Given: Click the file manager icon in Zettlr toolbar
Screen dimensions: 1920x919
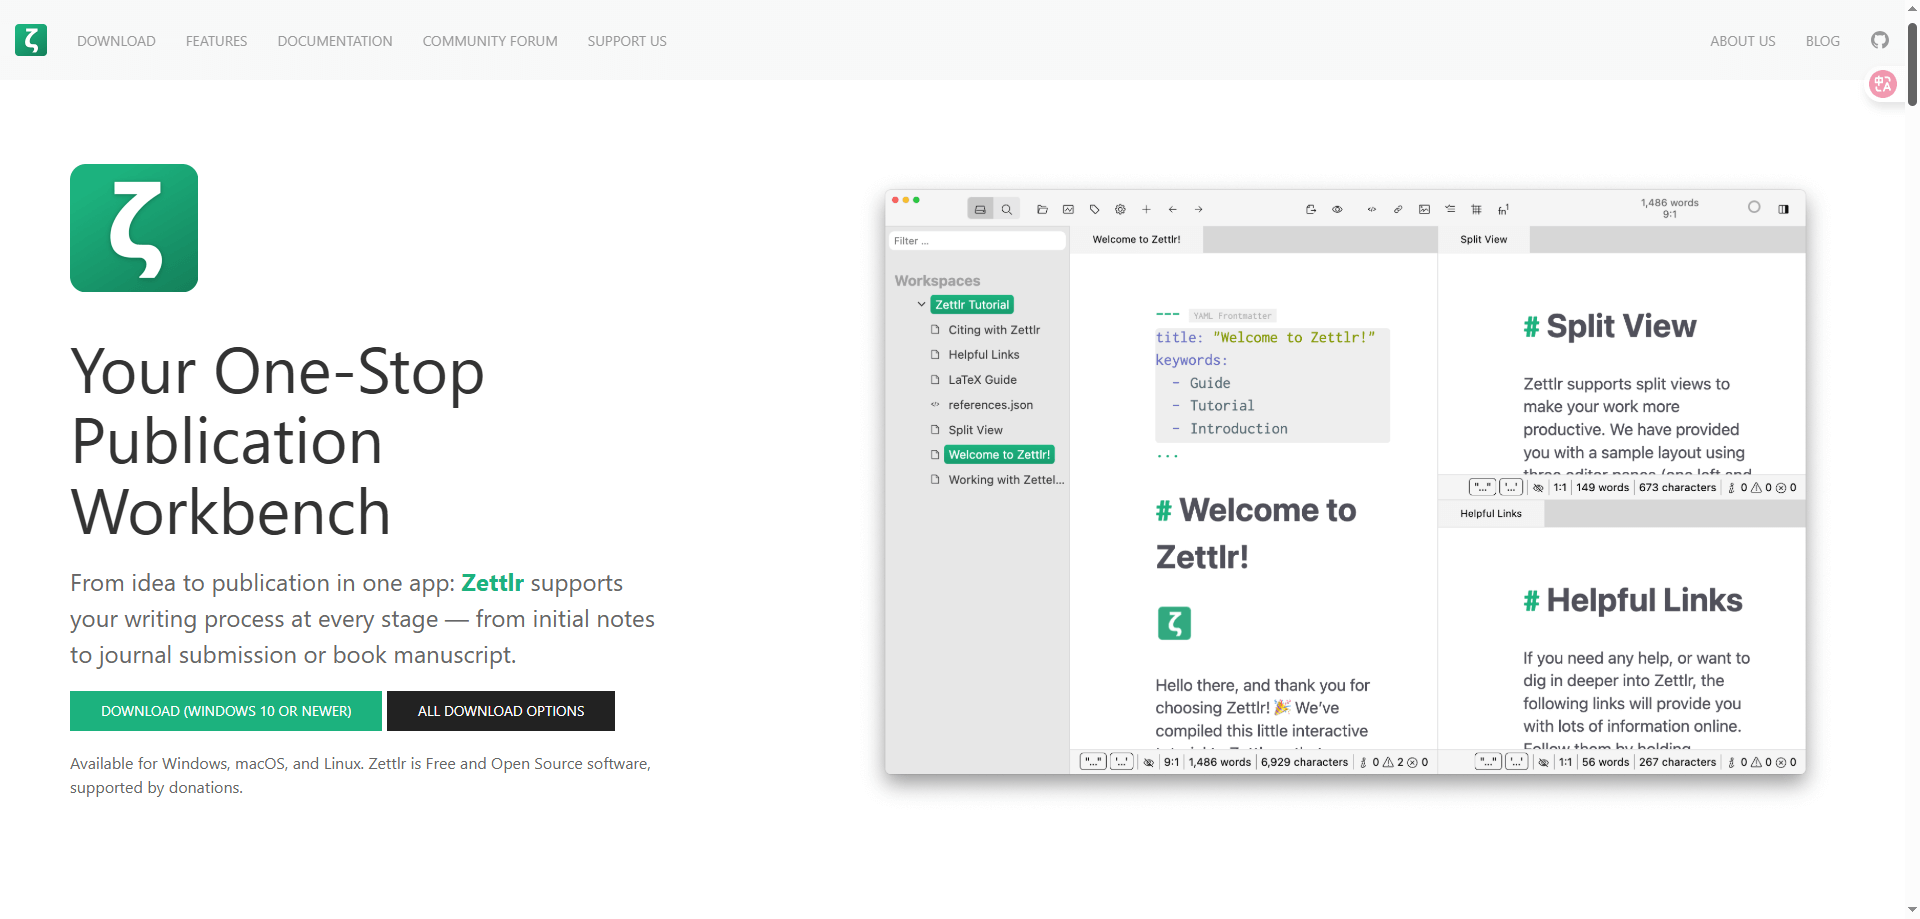Looking at the screenshot, I should pos(980,209).
